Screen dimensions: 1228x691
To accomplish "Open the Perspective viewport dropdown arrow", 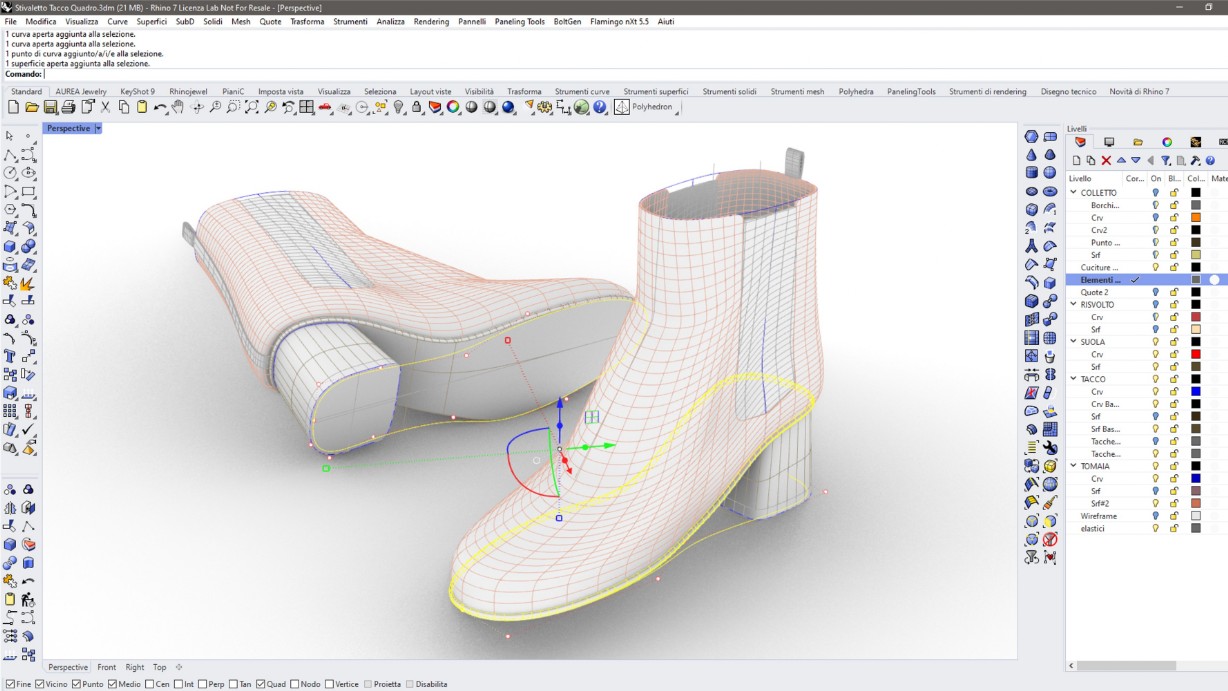I will 98,128.
